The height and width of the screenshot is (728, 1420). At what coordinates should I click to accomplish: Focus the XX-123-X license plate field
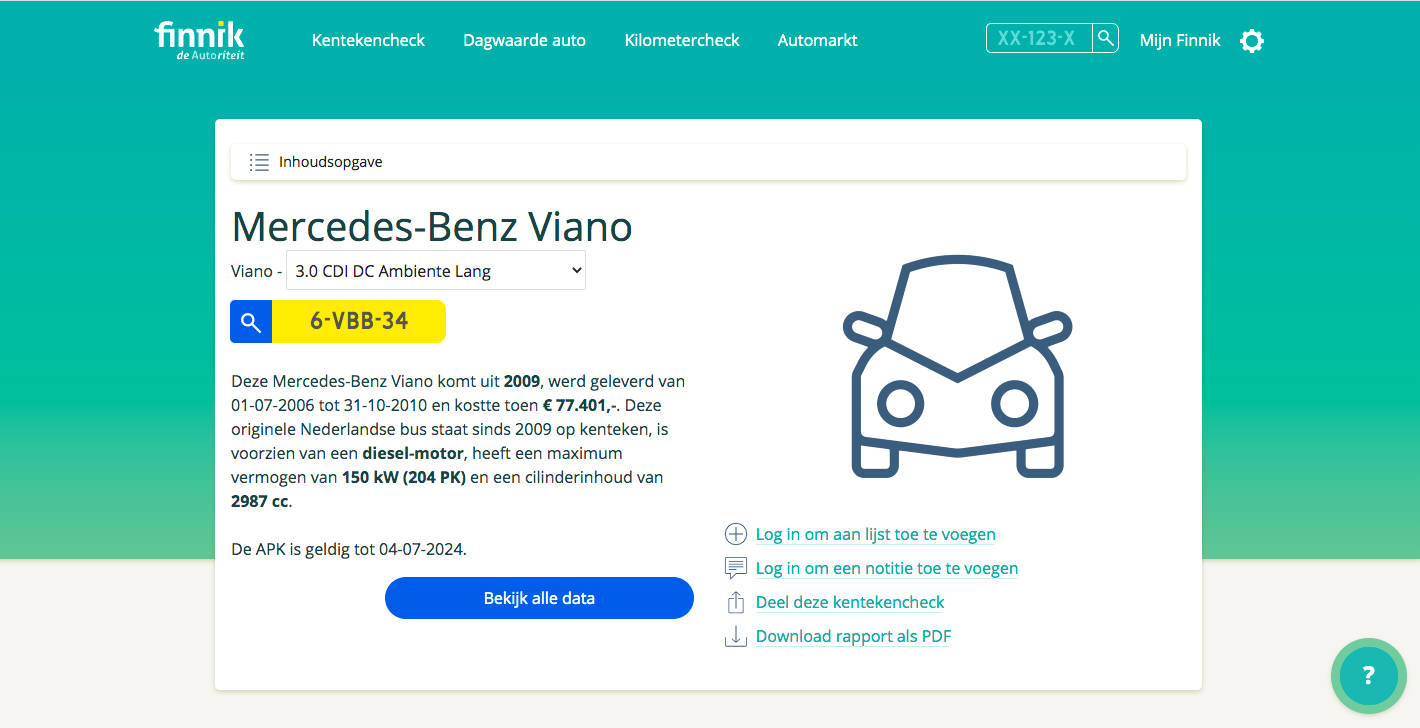tap(1039, 39)
